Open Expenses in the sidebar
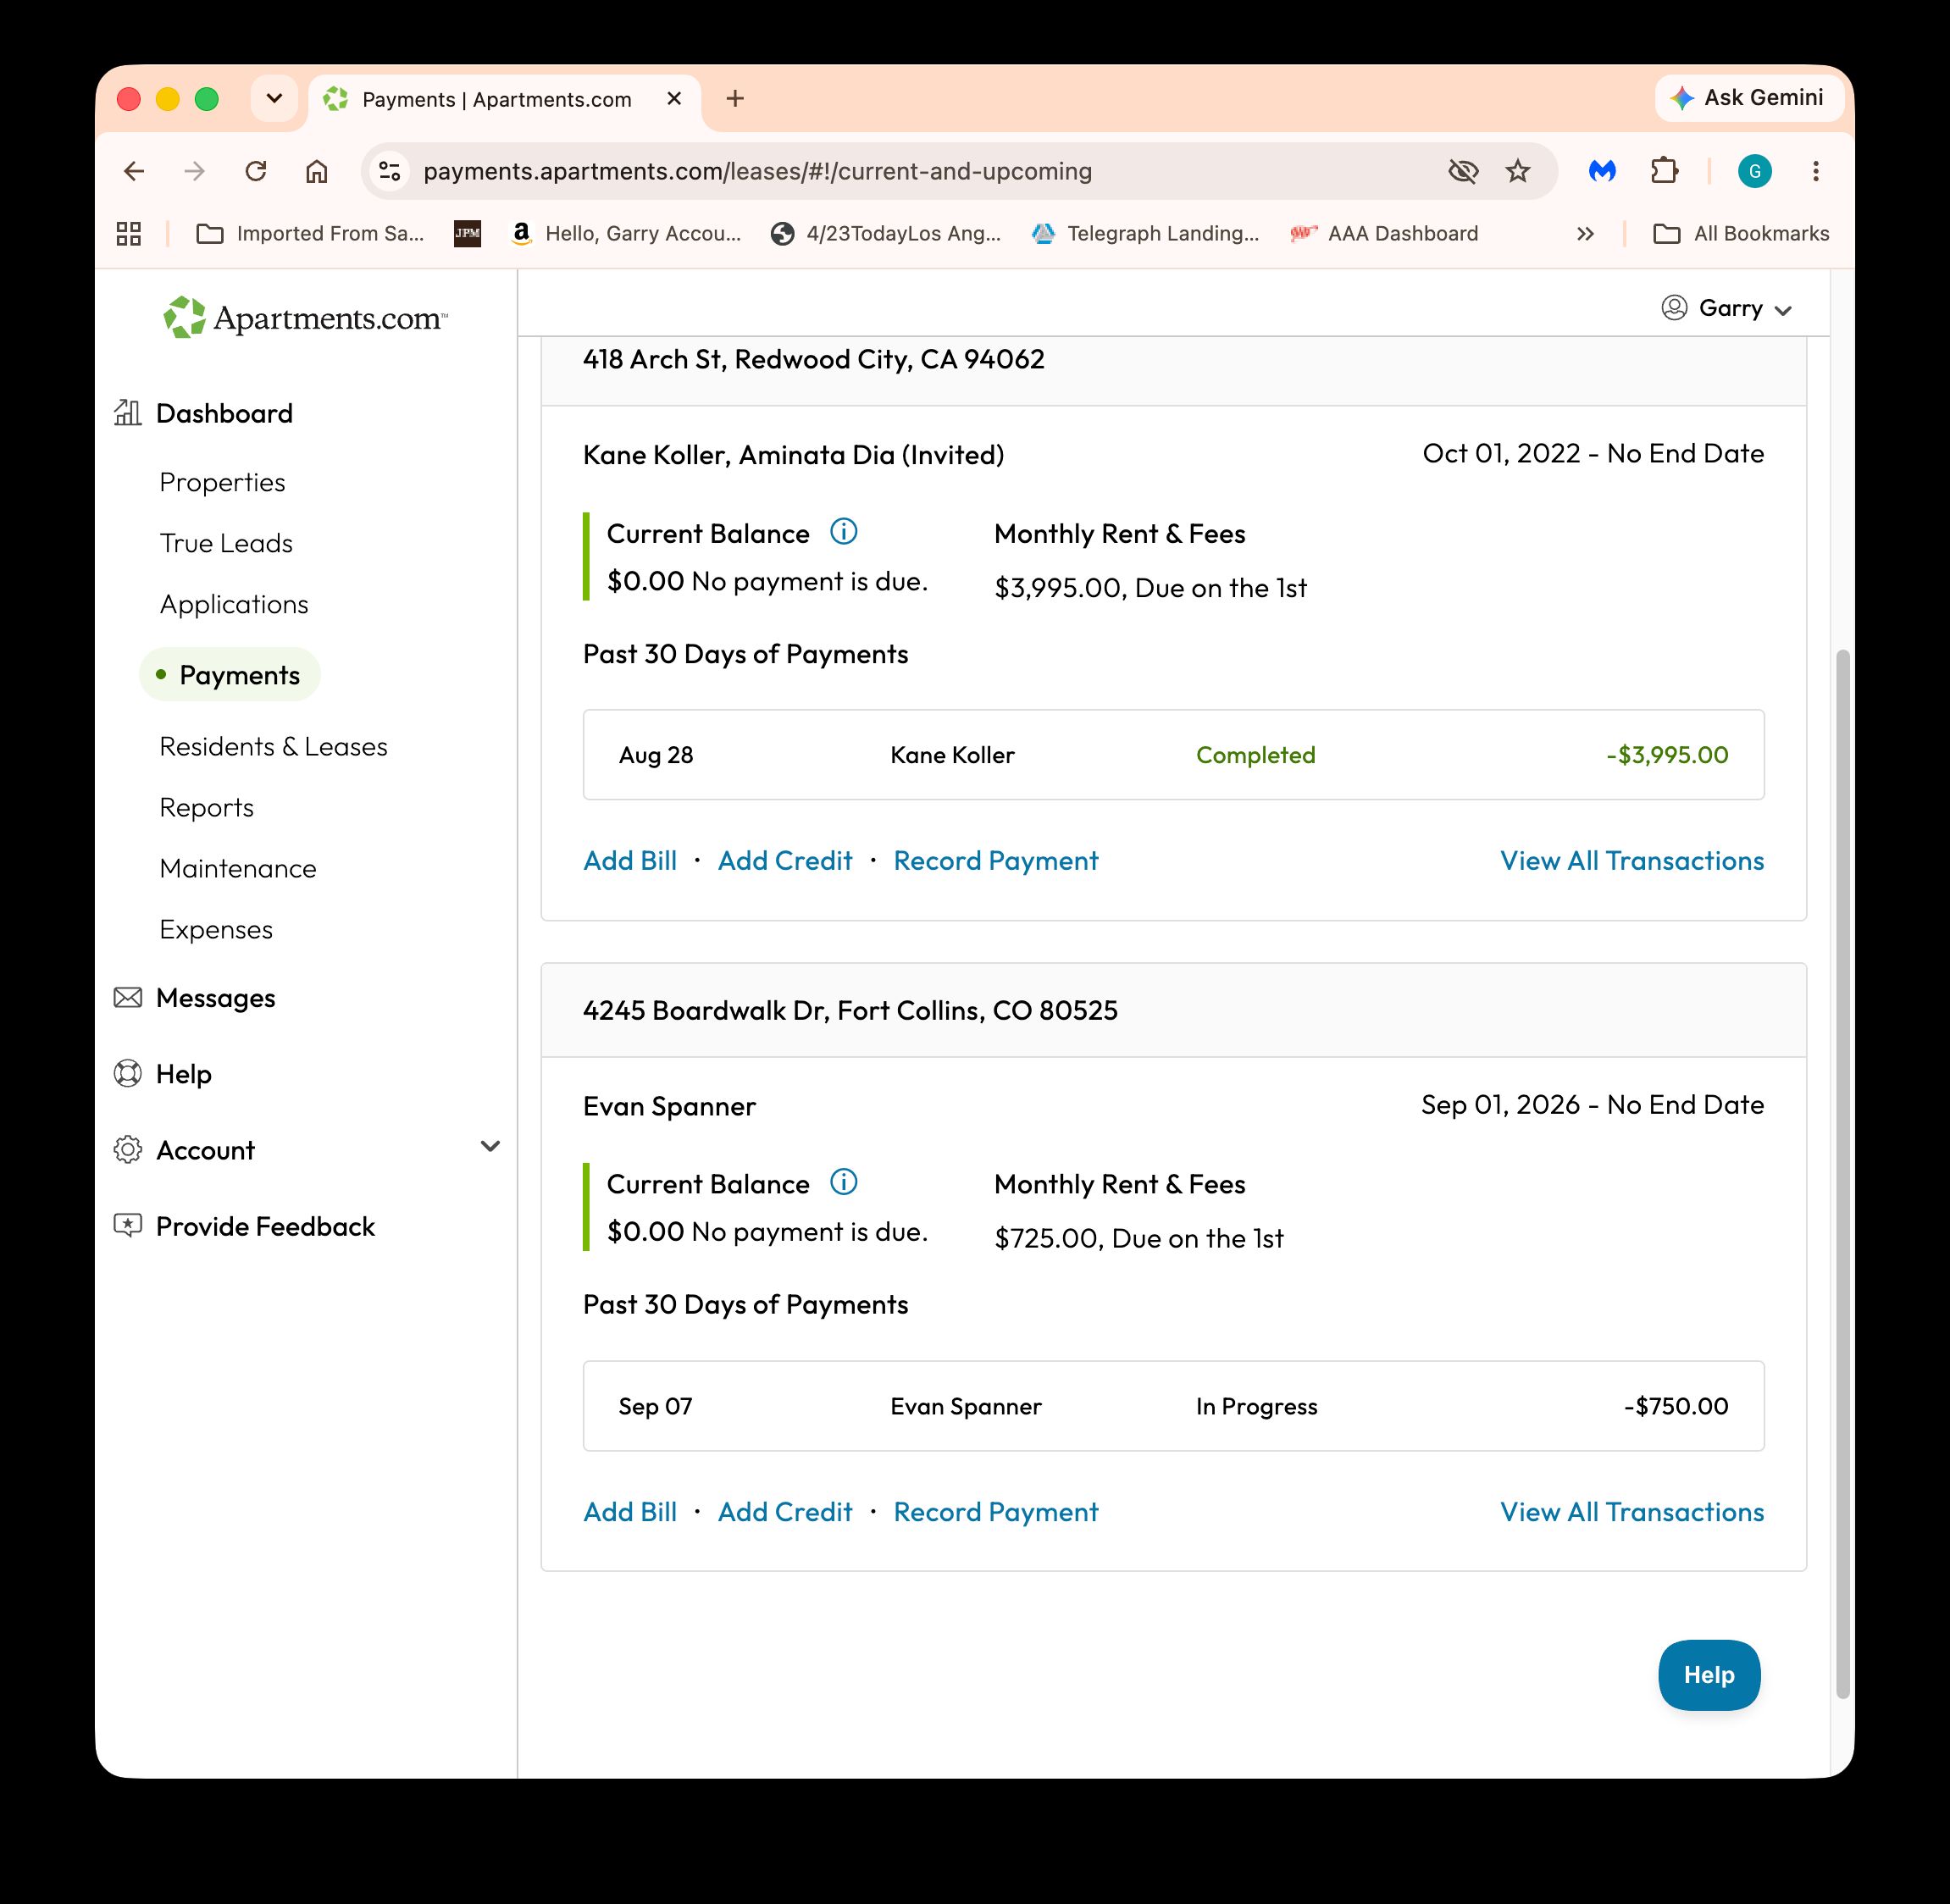 pyautogui.click(x=216, y=929)
